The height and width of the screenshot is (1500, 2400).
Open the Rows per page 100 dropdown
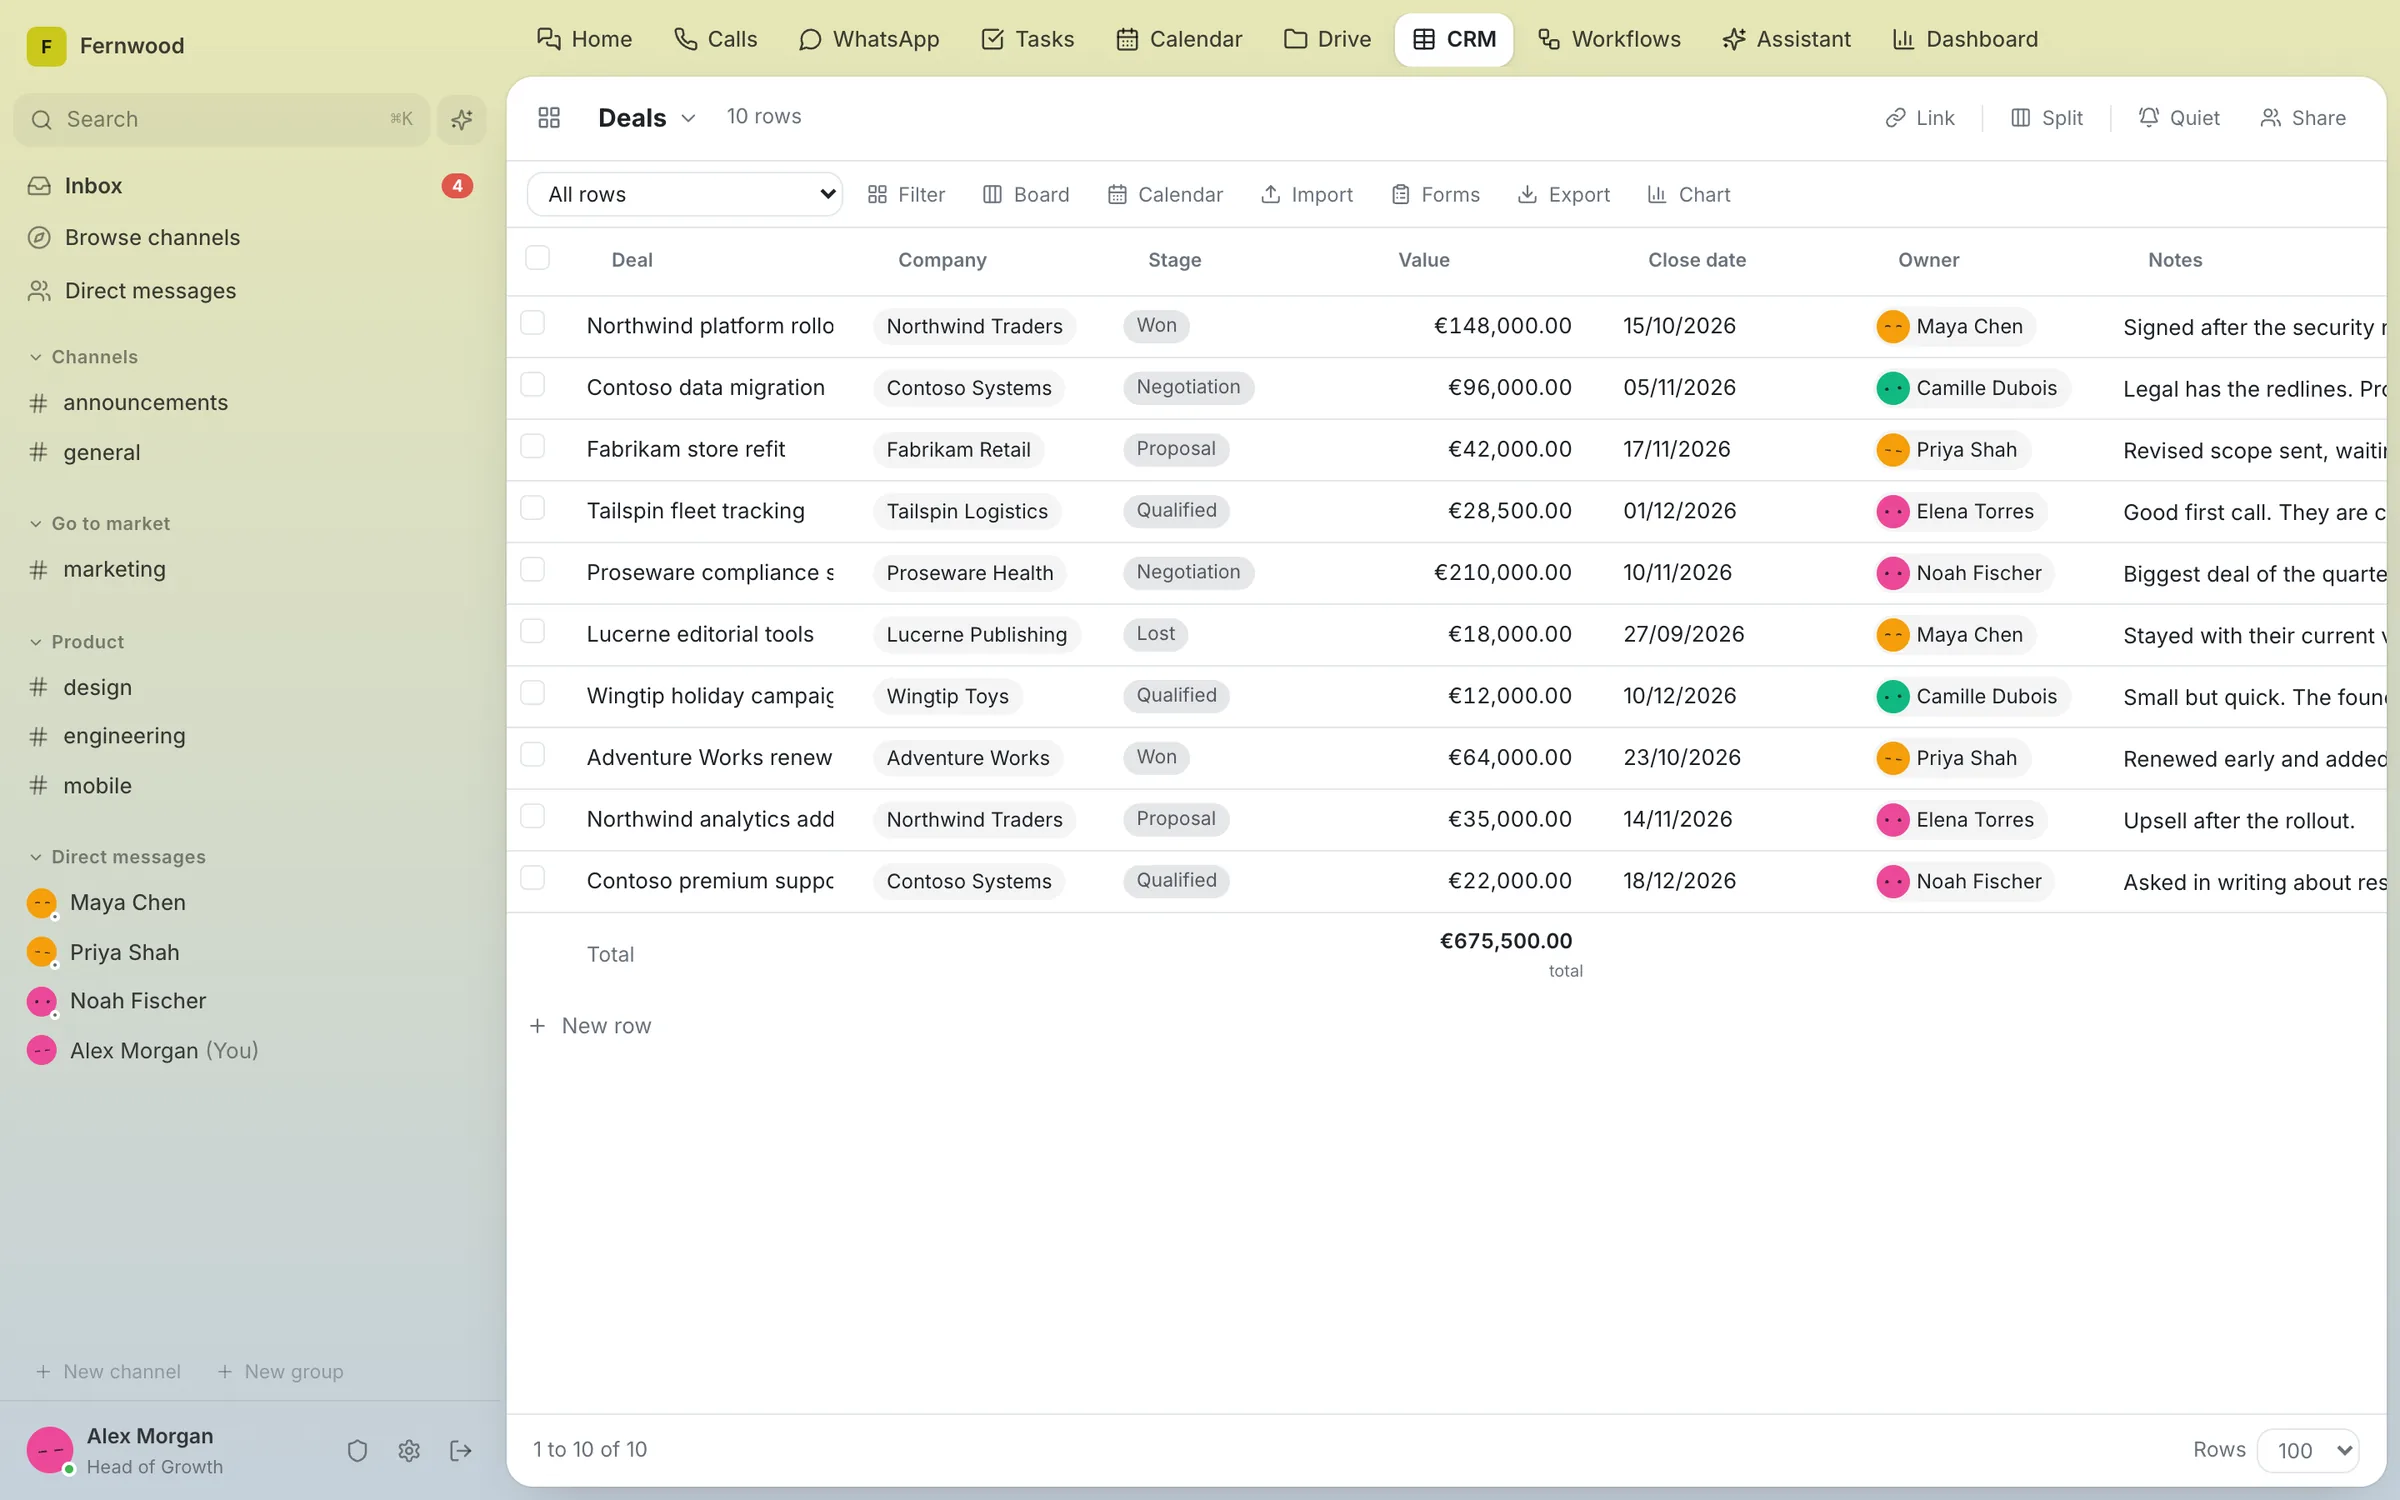click(x=2308, y=1450)
